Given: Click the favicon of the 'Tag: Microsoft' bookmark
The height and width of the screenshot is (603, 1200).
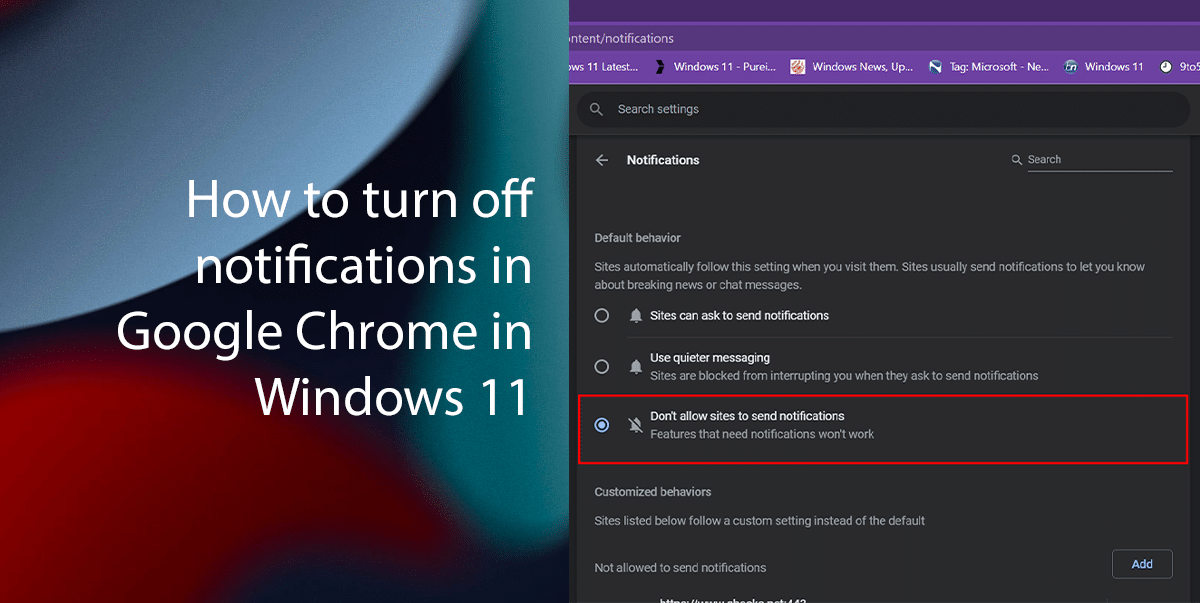Looking at the screenshot, I should 934,66.
